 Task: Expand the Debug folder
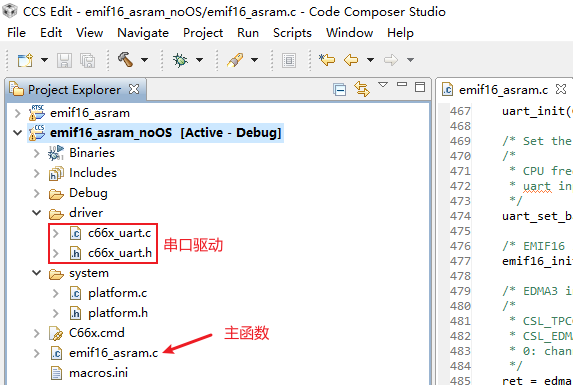click(x=36, y=193)
